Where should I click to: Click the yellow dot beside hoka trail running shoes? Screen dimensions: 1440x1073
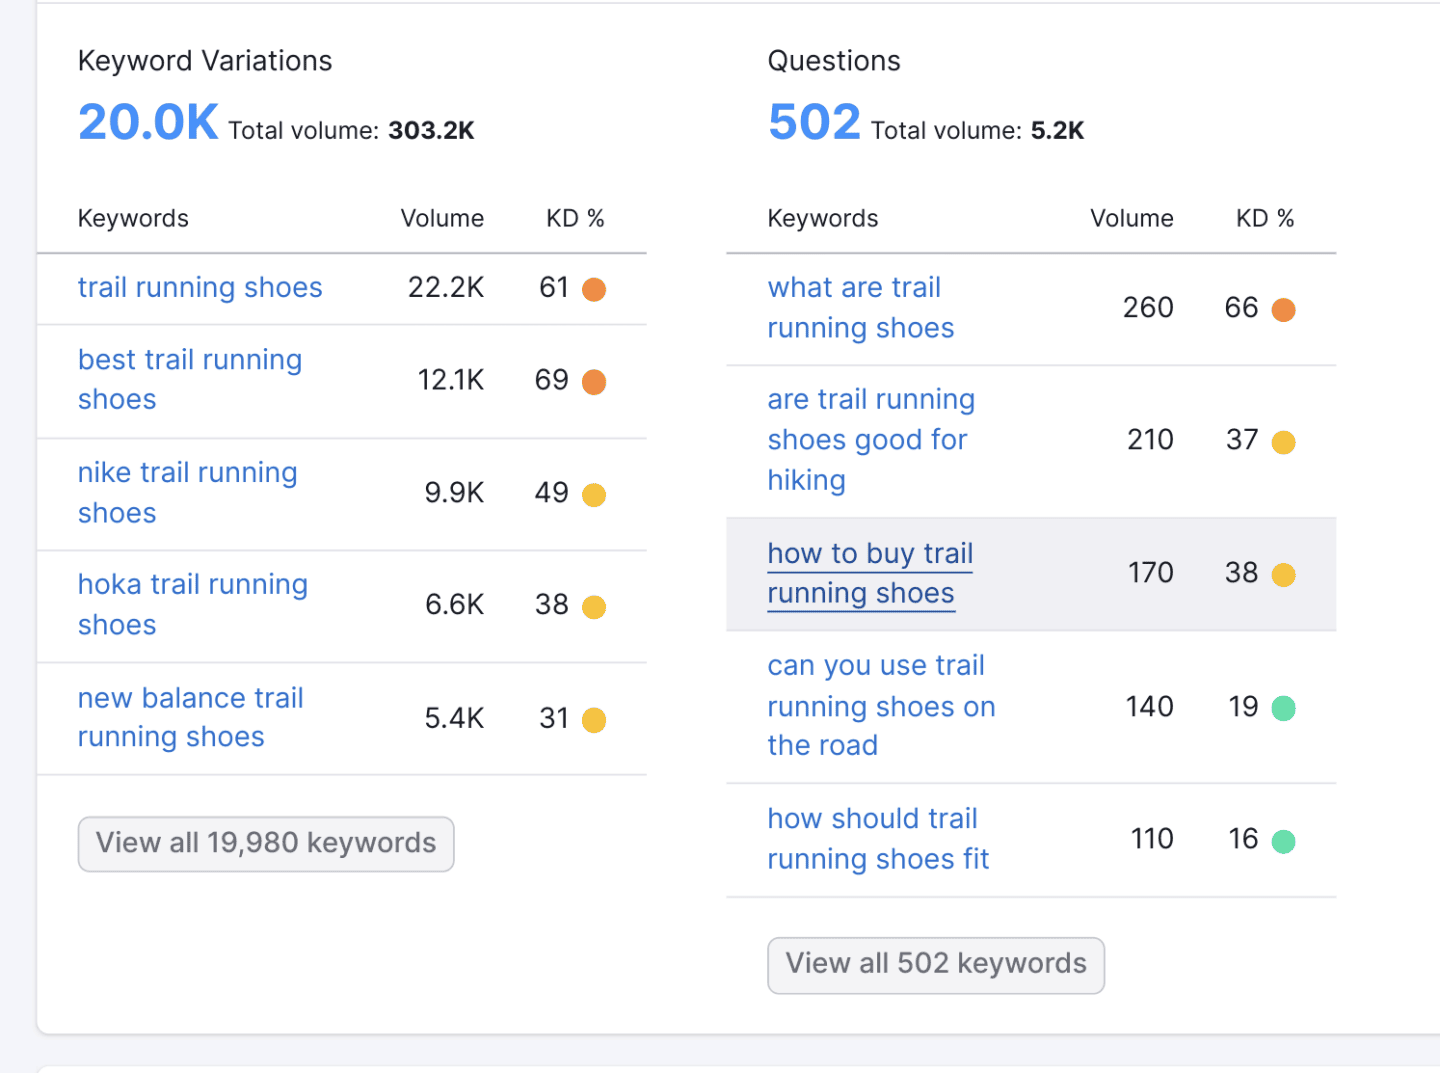pos(595,606)
